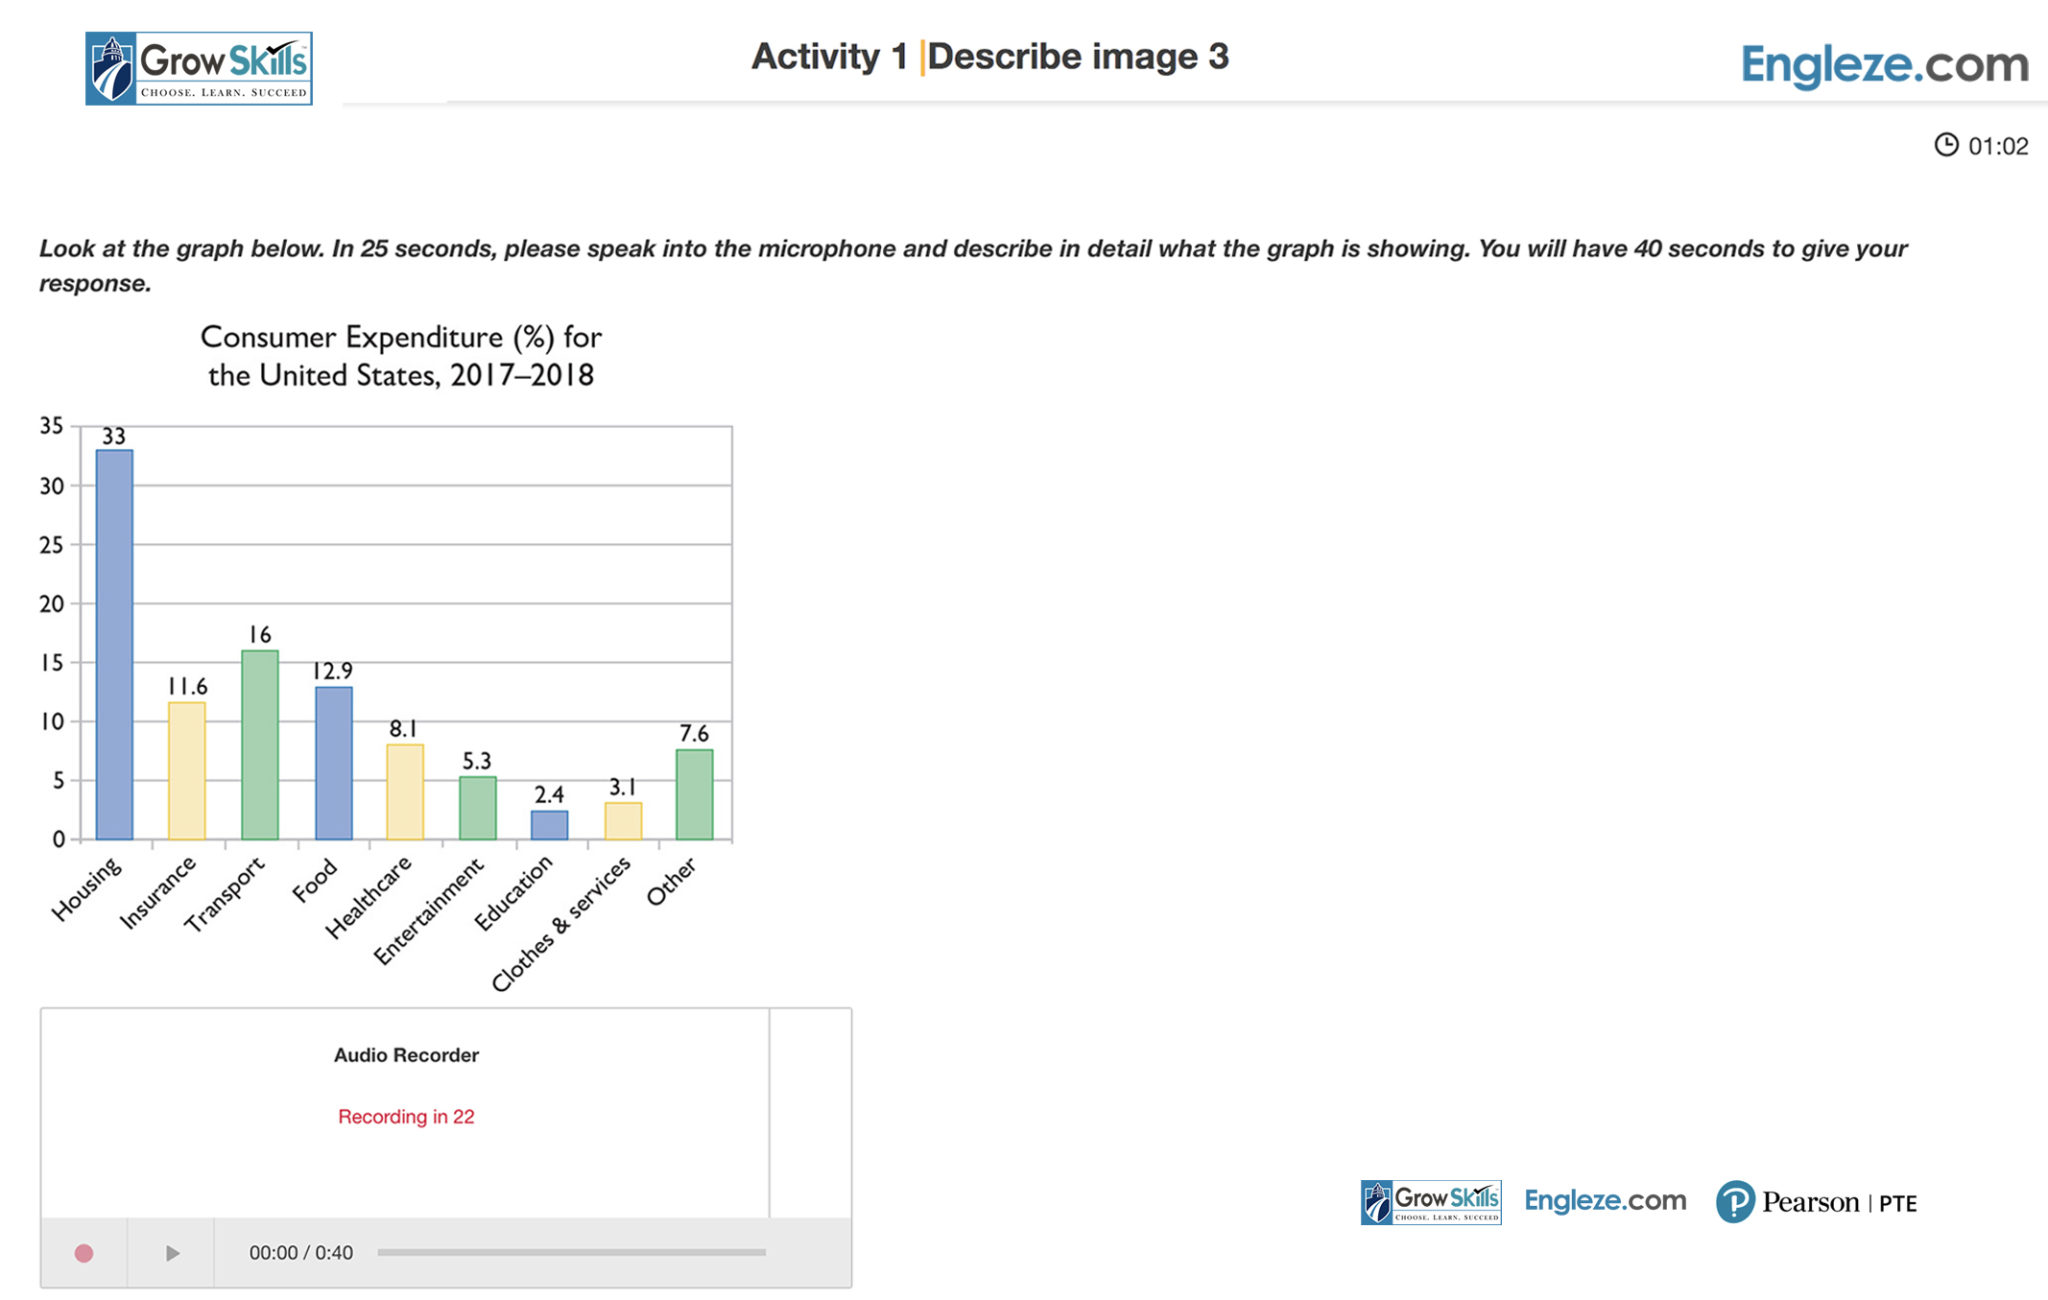Click the Insurance bar labeled 11.6
The image size is (2048, 1300).
coord(187,771)
